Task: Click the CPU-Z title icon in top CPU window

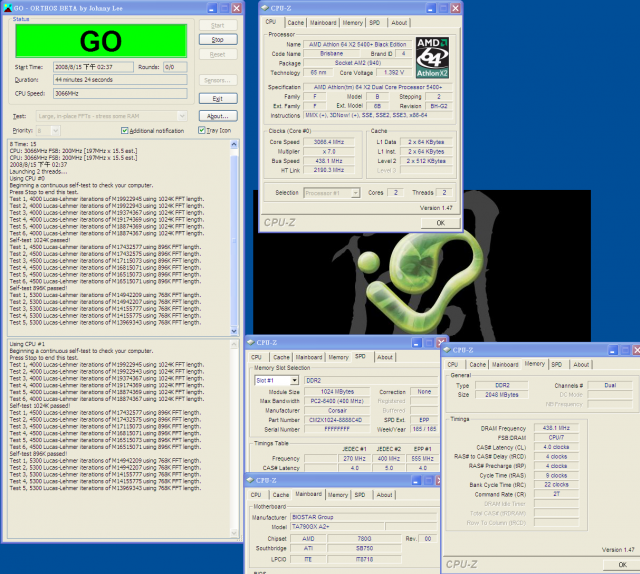Action: click(265, 8)
